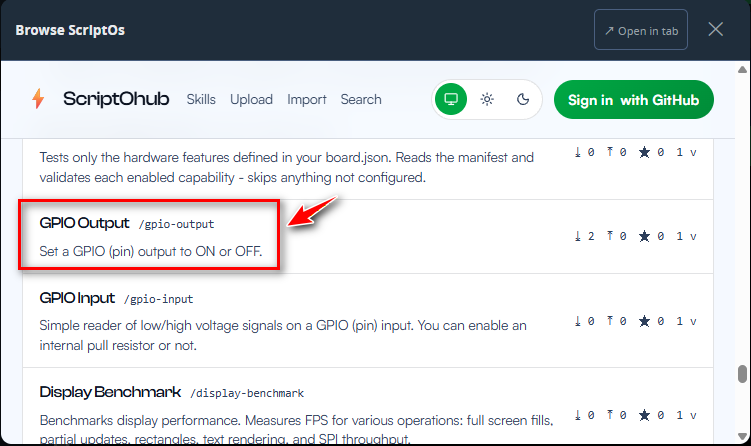Click the download count icon on Display Benchmark row
Image resolution: width=751 pixels, height=446 pixels.
pos(578,415)
